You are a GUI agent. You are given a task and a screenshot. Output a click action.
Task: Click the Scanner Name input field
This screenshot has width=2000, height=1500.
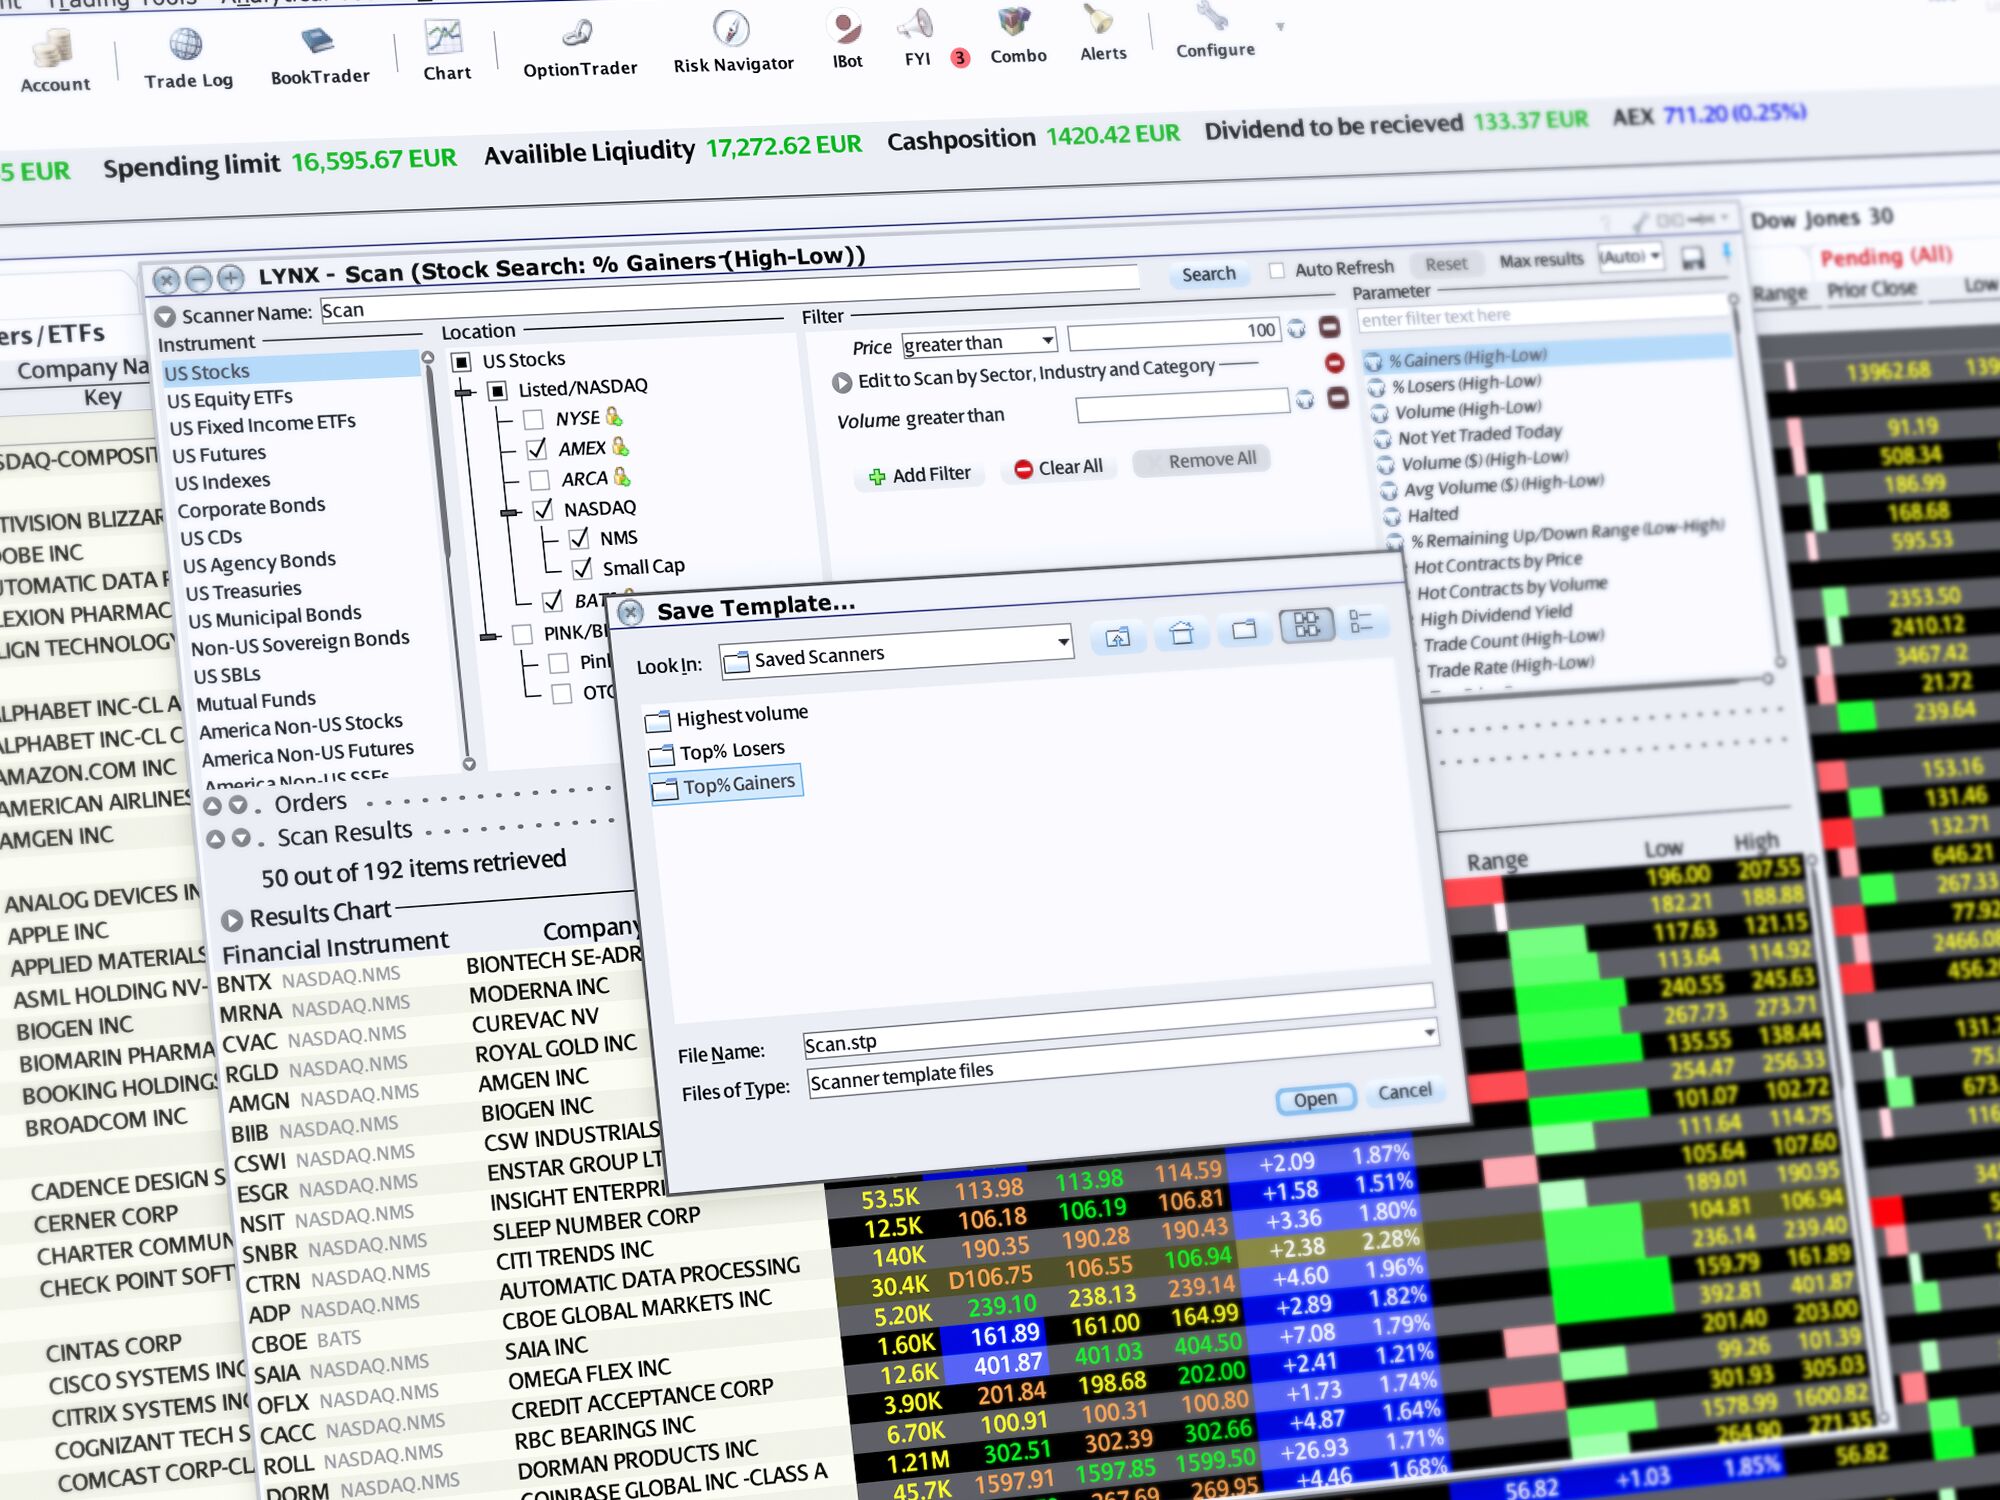click(x=729, y=292)
